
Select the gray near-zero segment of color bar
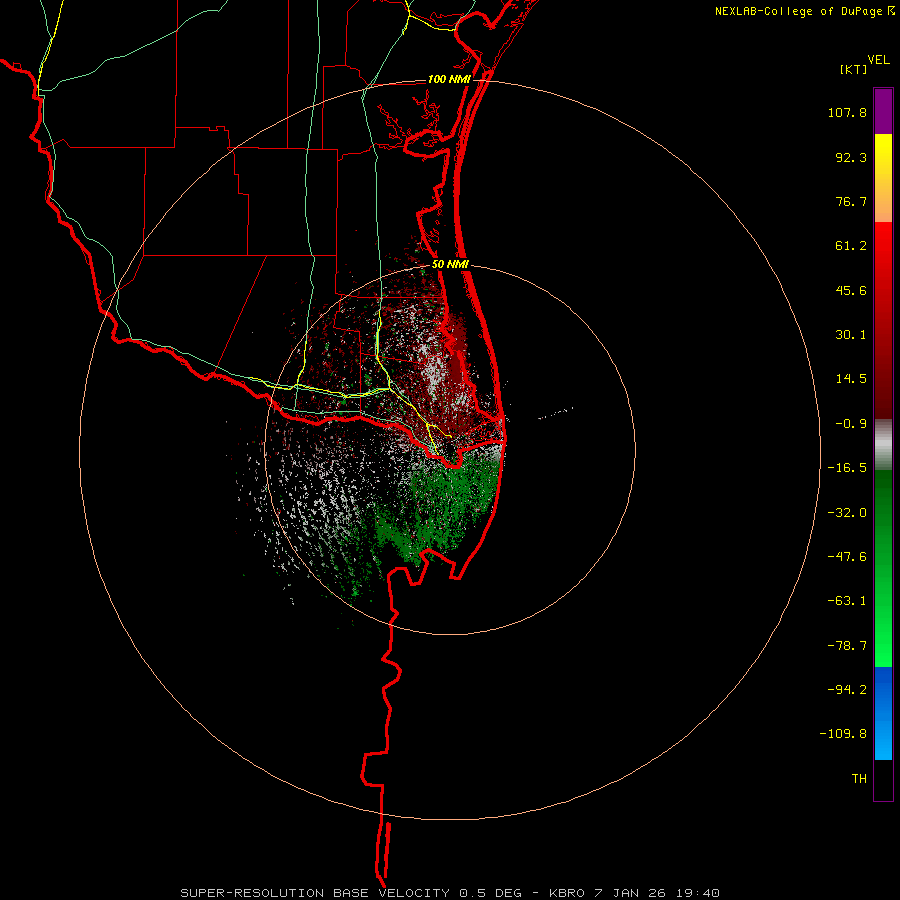coord(883,445)
